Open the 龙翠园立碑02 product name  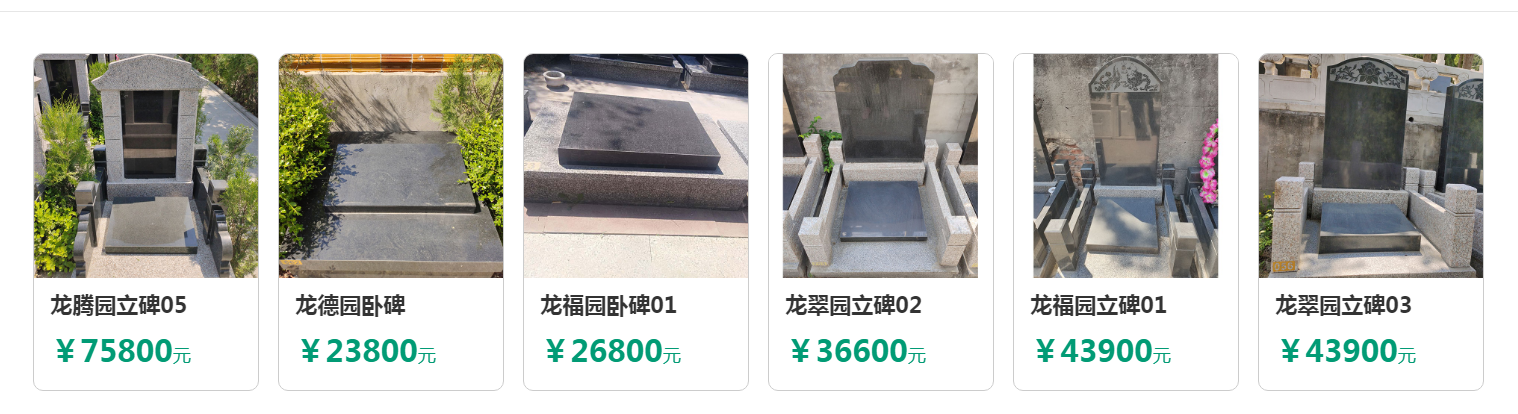[x=854, y=305]
